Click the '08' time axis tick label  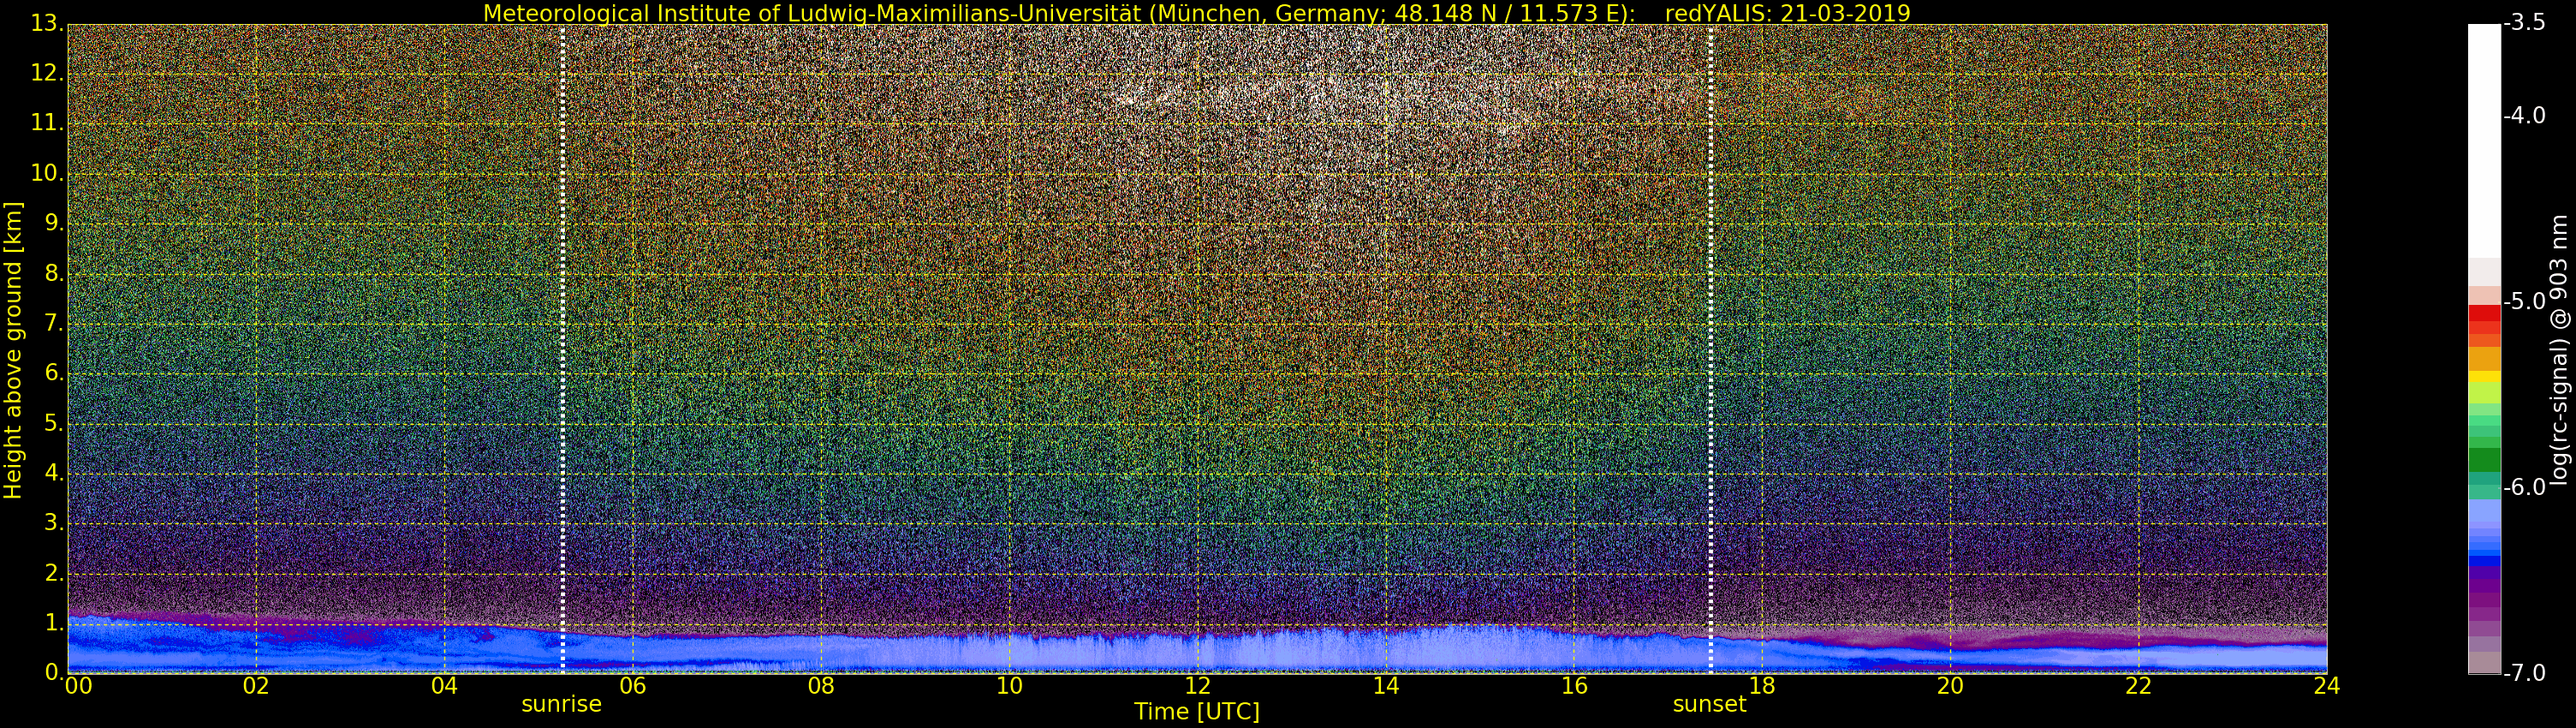(821, 685)
